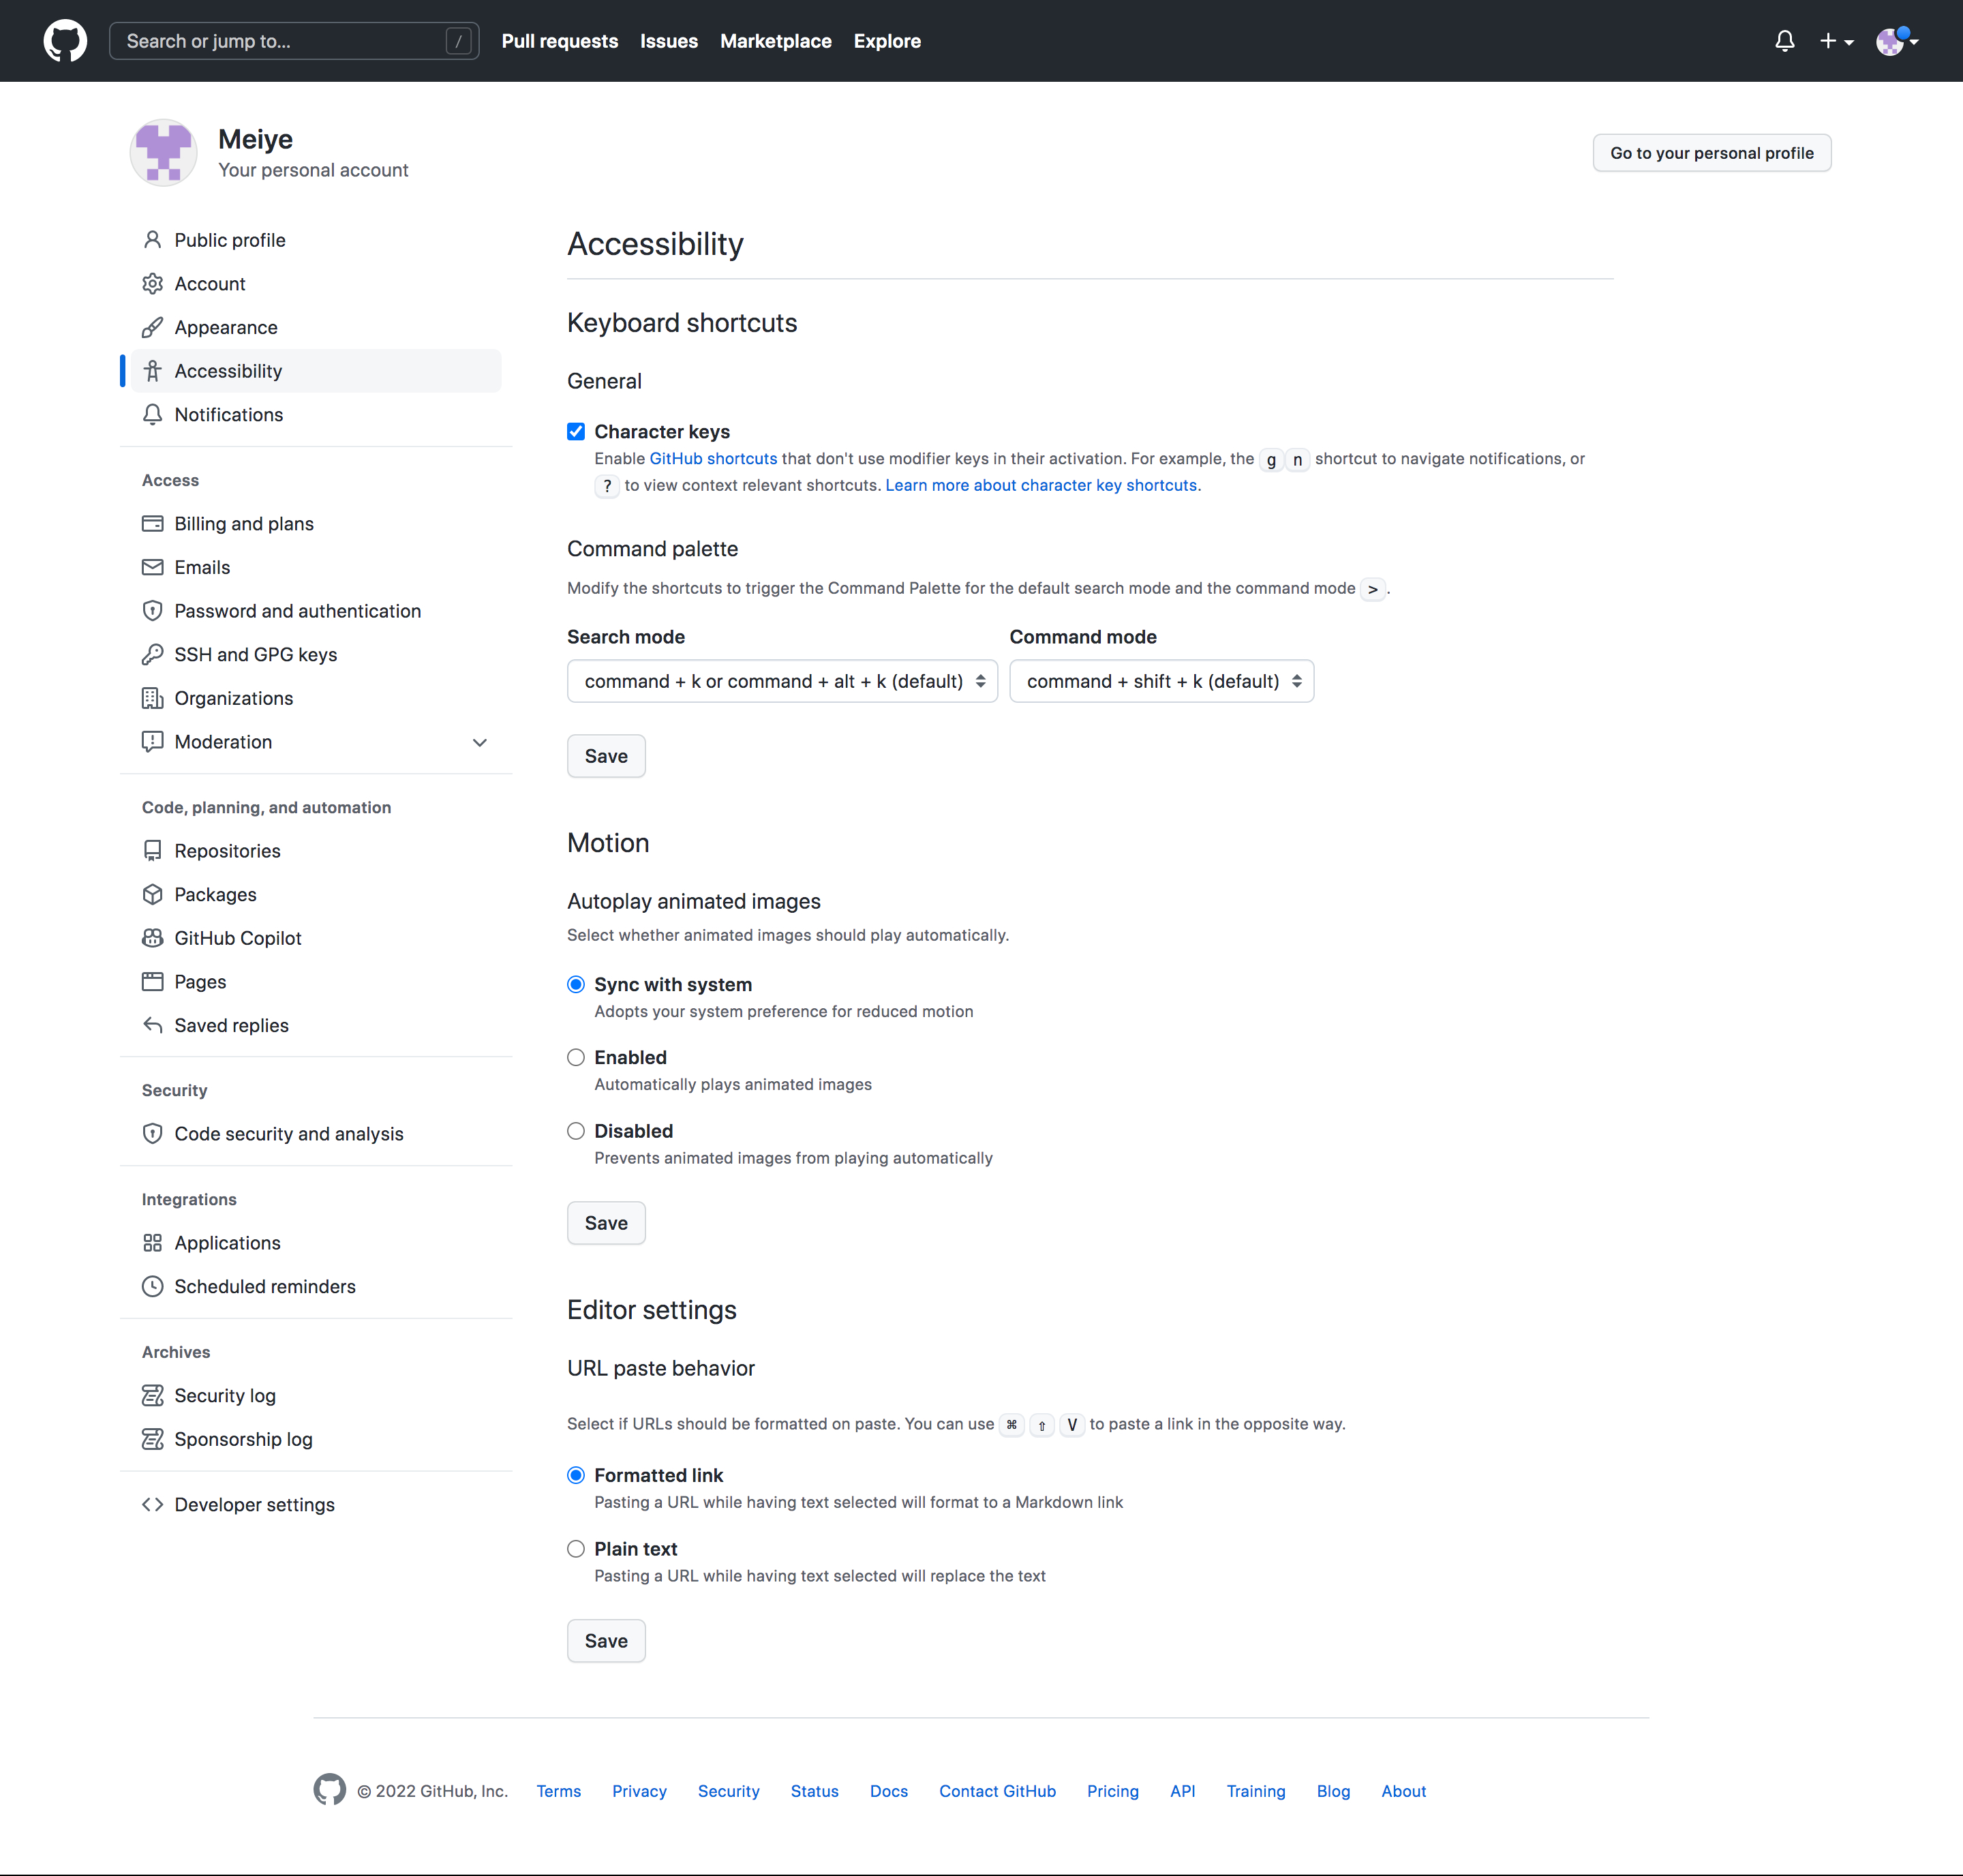Open the GitHub shortcuts link

pos(713,459)
